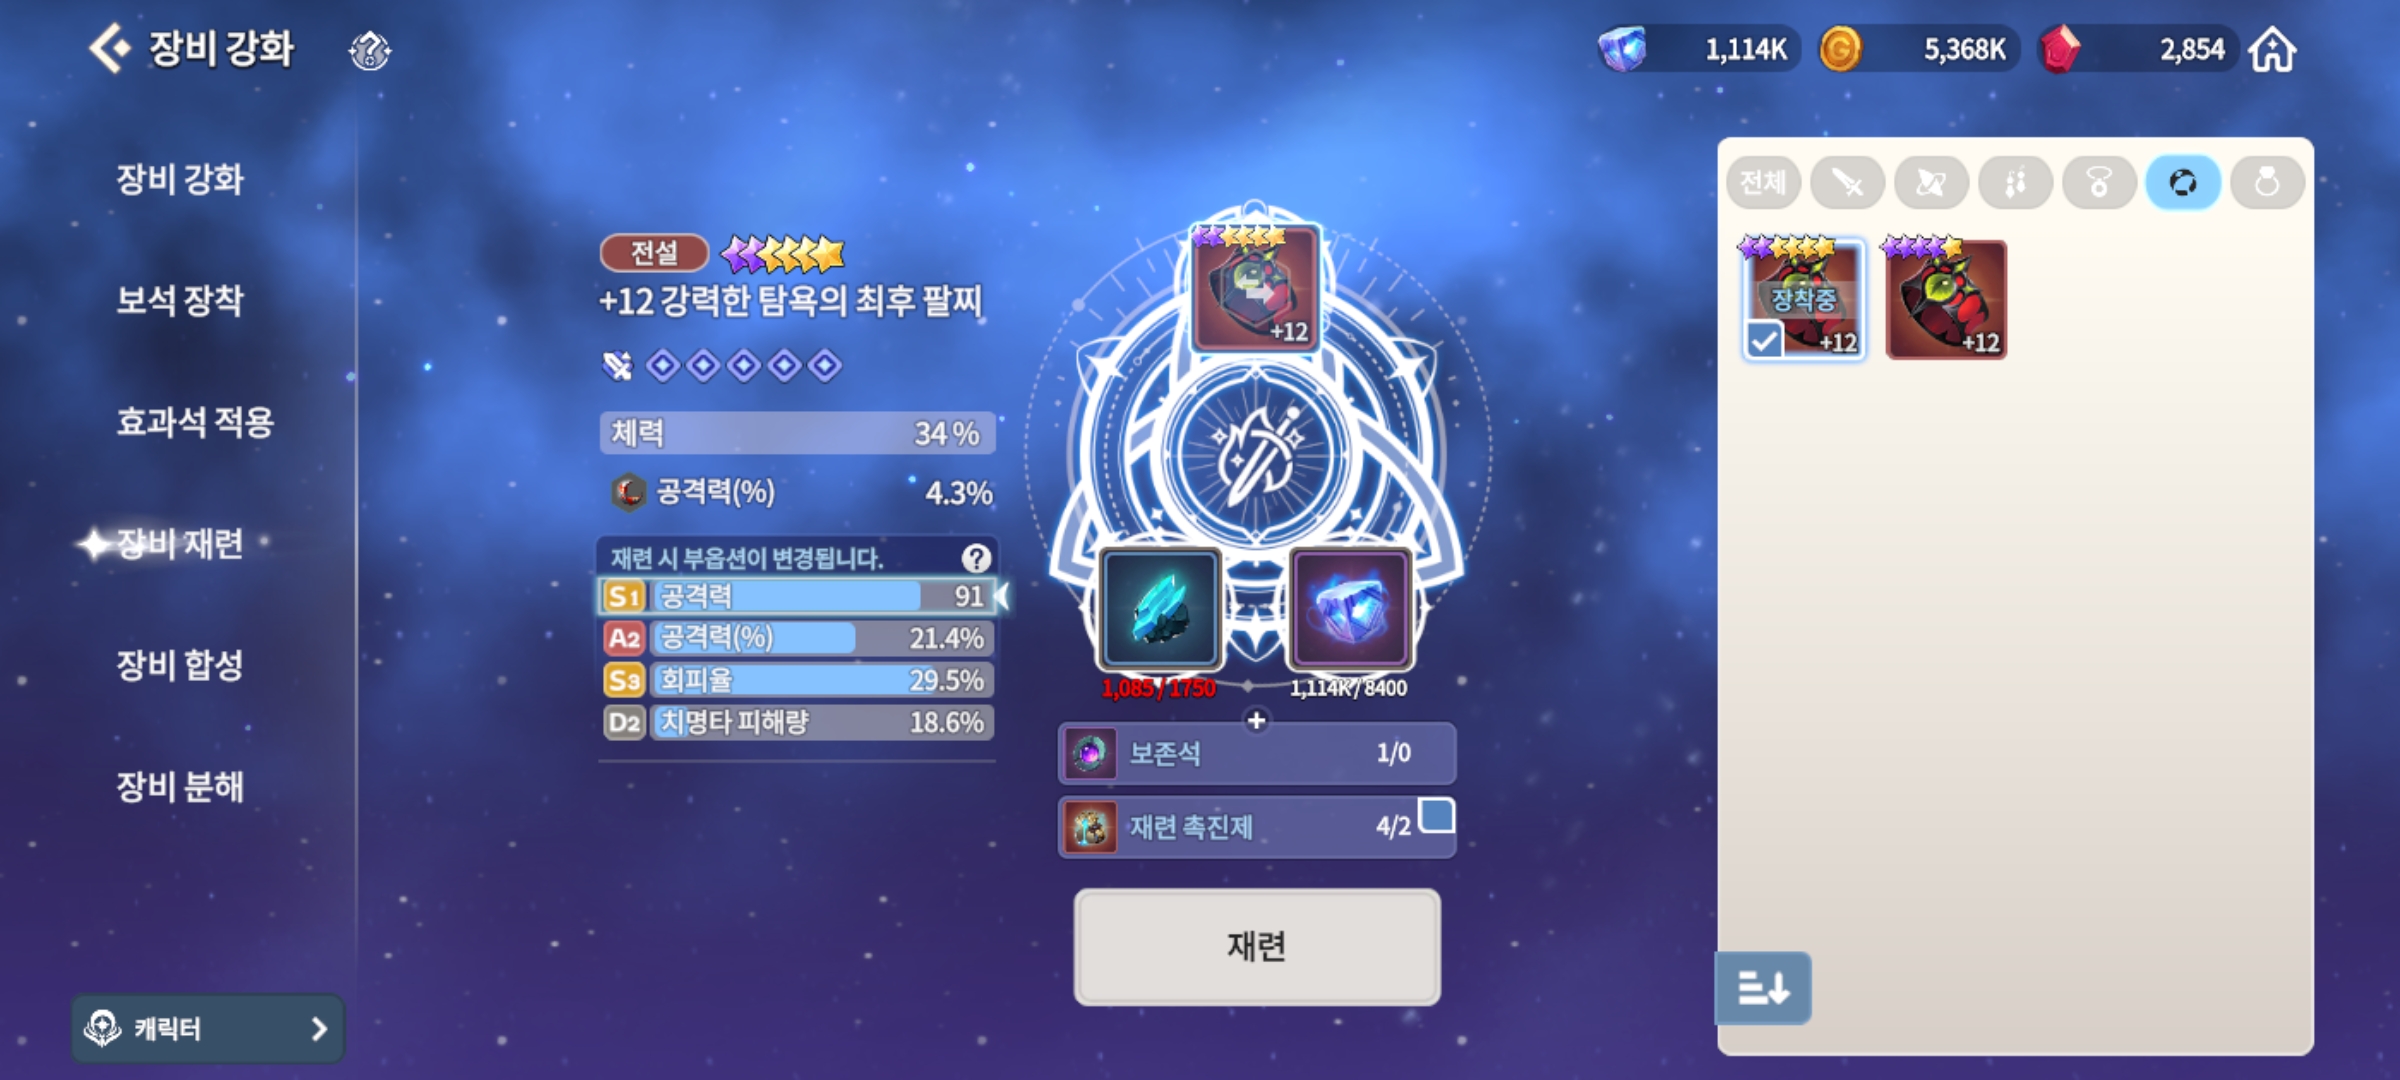2400x1080 pixels.
Task: Uncheck the equipped 장착중 bracelet checkbox
Action: [x=1764, y=340]
